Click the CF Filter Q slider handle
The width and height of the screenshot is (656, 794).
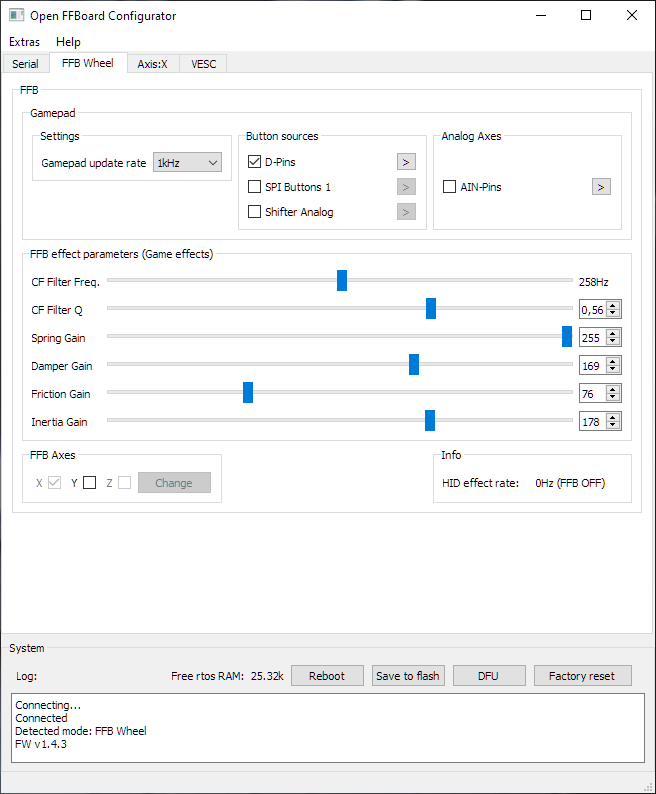pos(431,308)
